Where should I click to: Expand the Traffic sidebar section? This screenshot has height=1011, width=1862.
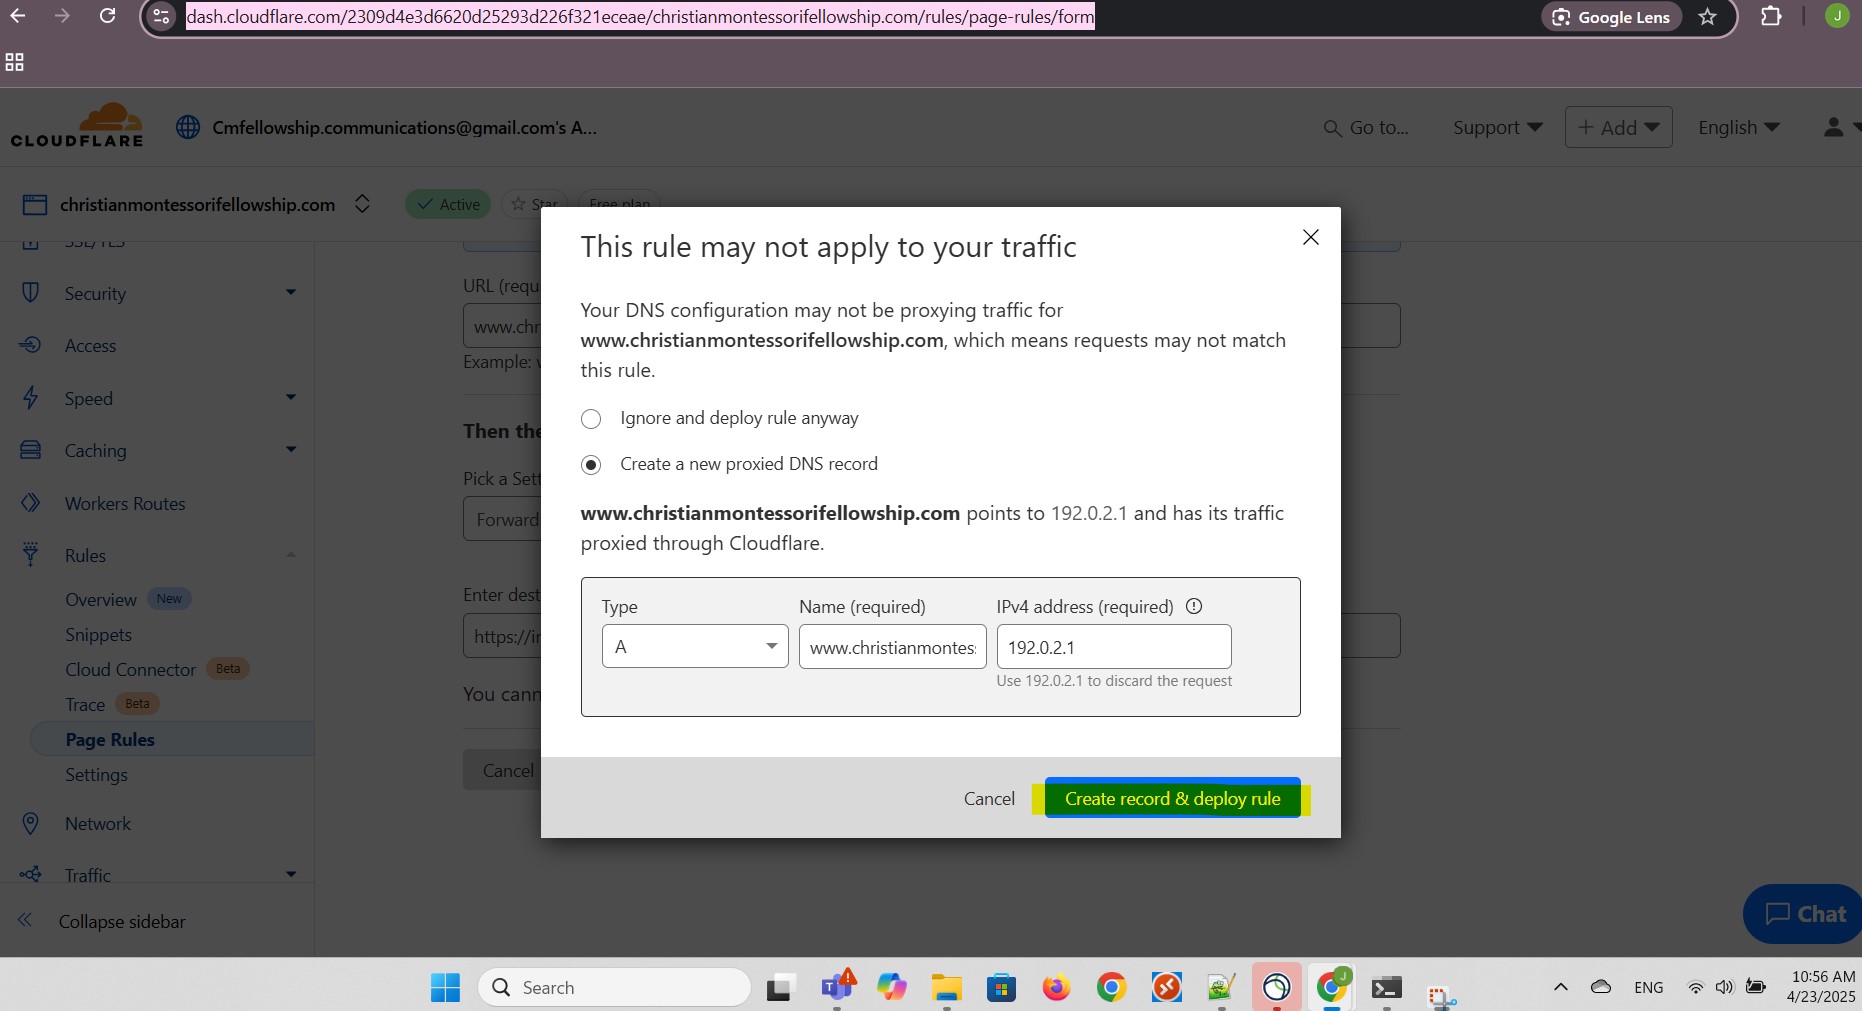[x=291, y=874]
